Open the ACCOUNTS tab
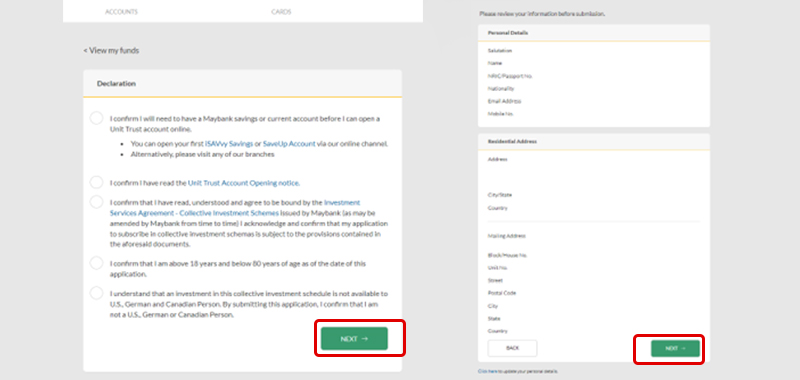The width and height of the screenshot is (800, 380). point(121,12)
